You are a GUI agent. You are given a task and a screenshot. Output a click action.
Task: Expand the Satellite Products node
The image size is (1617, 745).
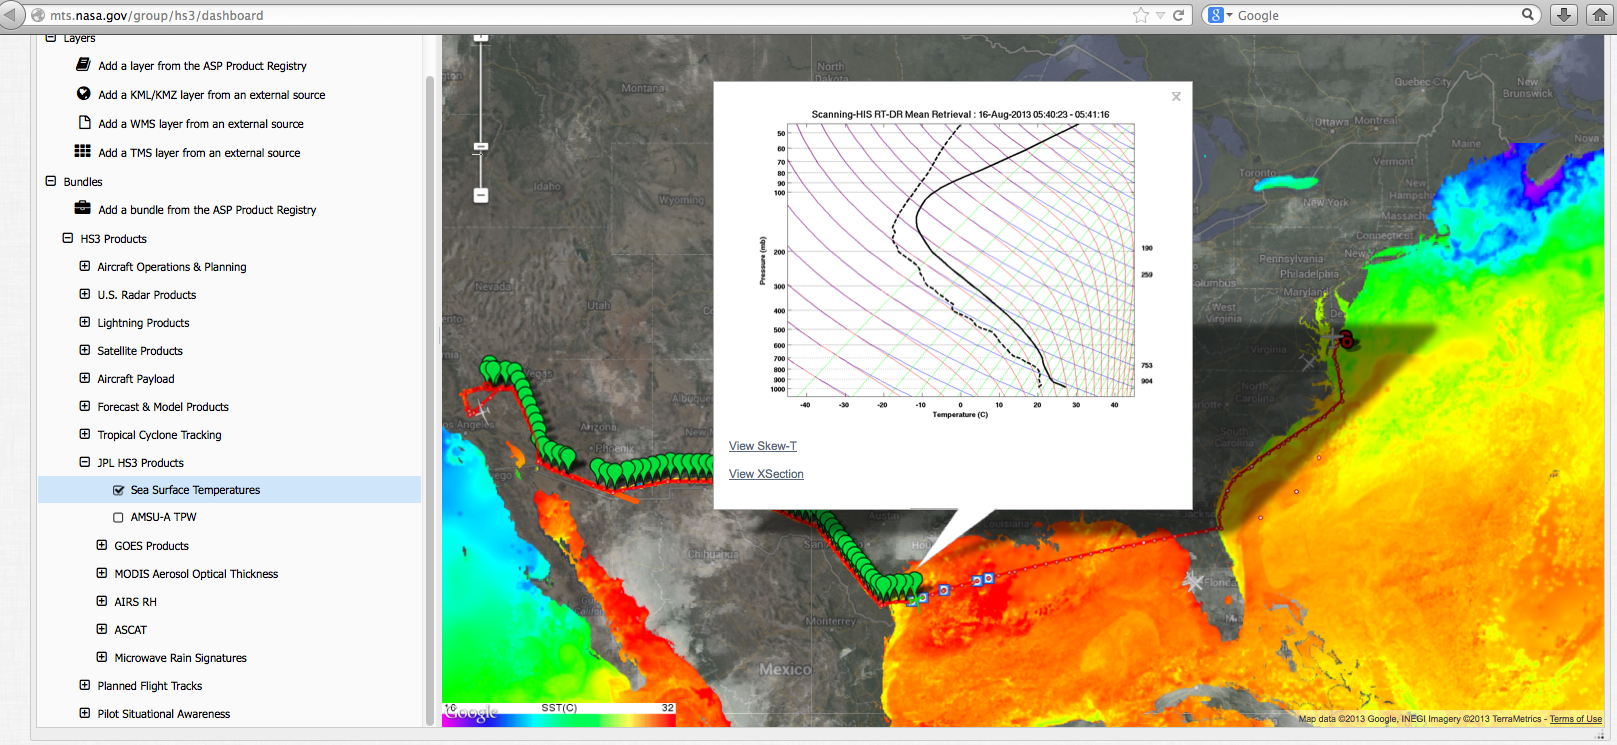click(85, 351)
